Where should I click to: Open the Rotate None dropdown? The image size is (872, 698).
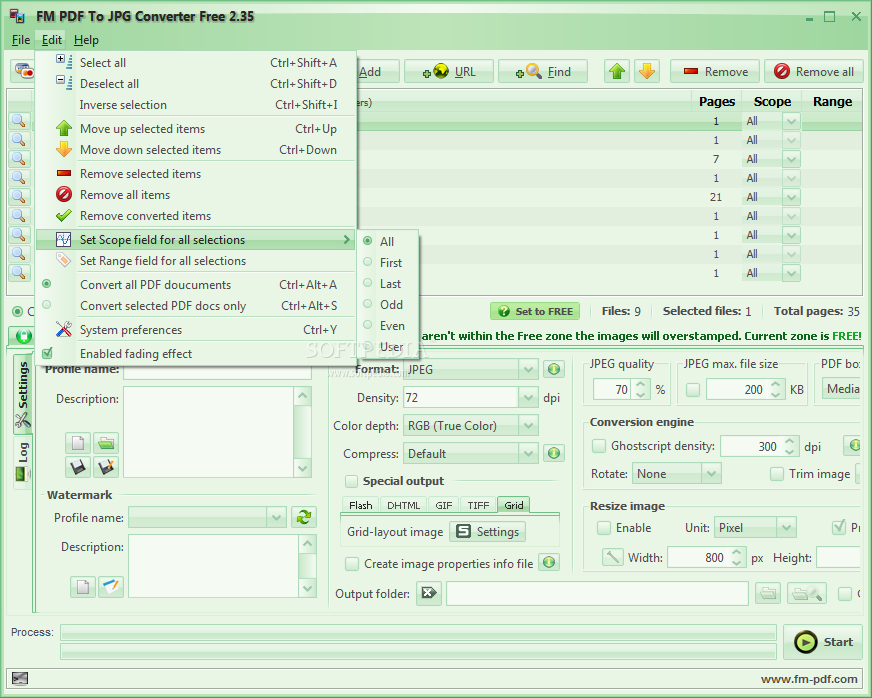711,473
